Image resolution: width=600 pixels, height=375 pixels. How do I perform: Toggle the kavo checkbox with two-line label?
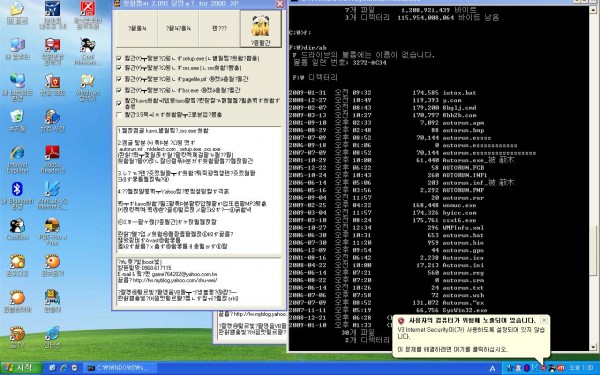(119, 103)
